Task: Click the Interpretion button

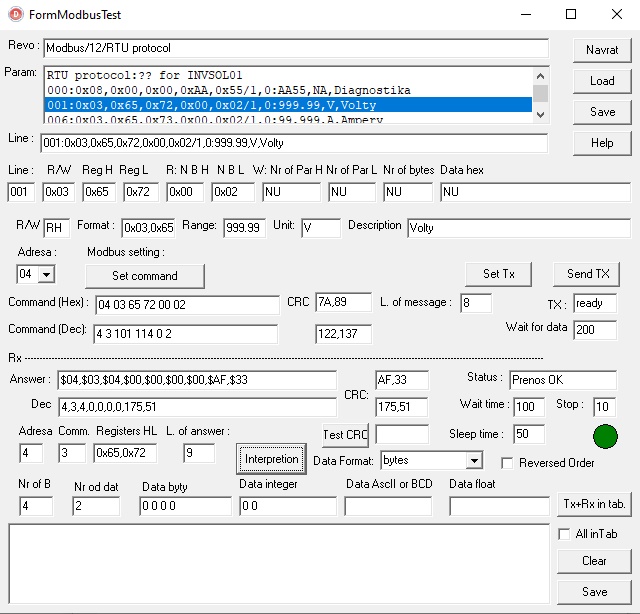Action: [271, 459]
